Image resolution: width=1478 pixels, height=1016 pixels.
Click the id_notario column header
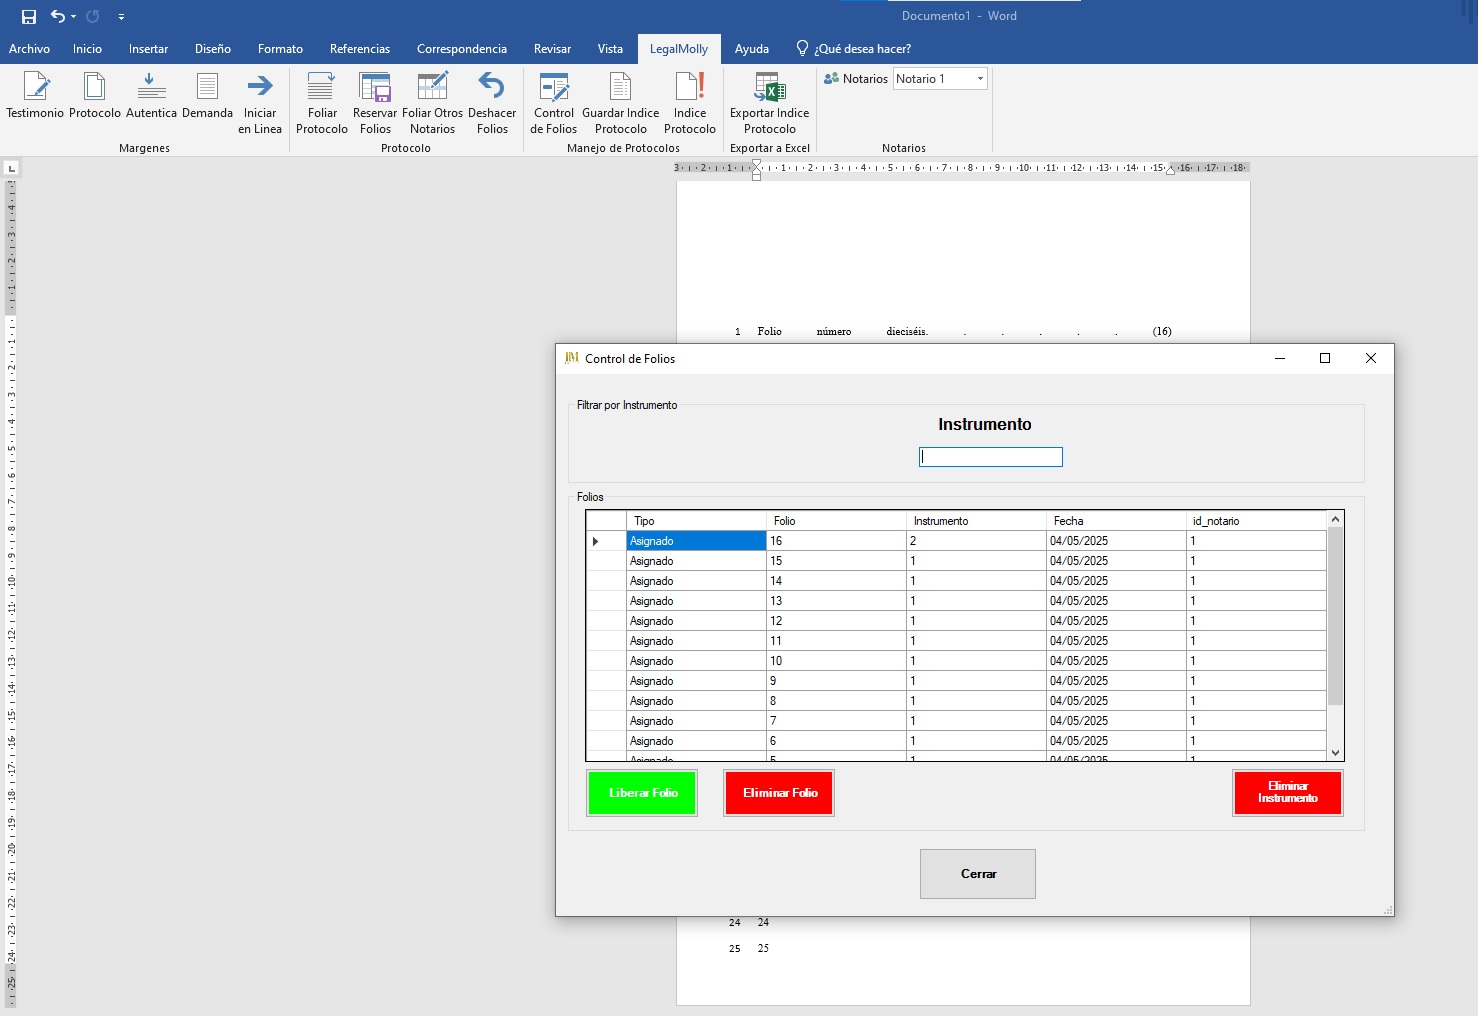coord(1256,521)
